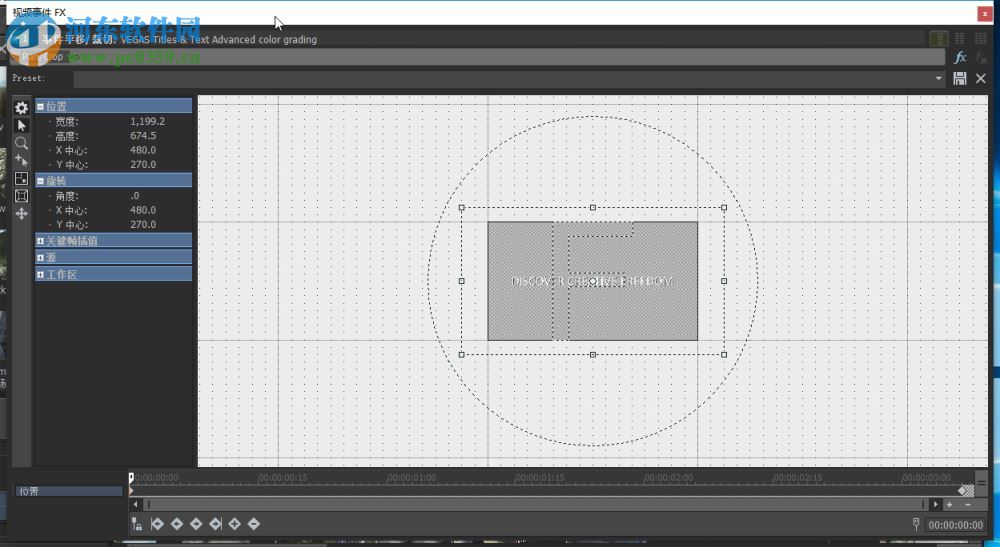Open the Preset dropdown list
Viewport: 1000px width, 547px height.
point(939,78)
